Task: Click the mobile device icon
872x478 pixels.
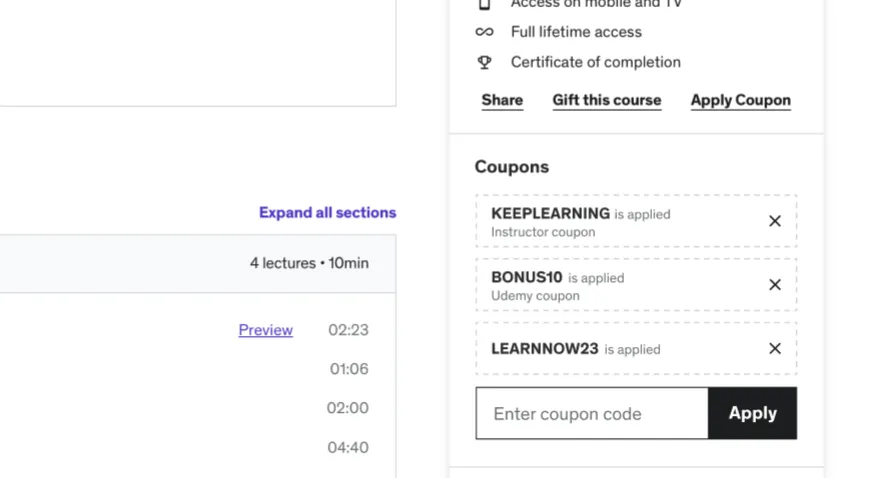Action: coord(484,4)
